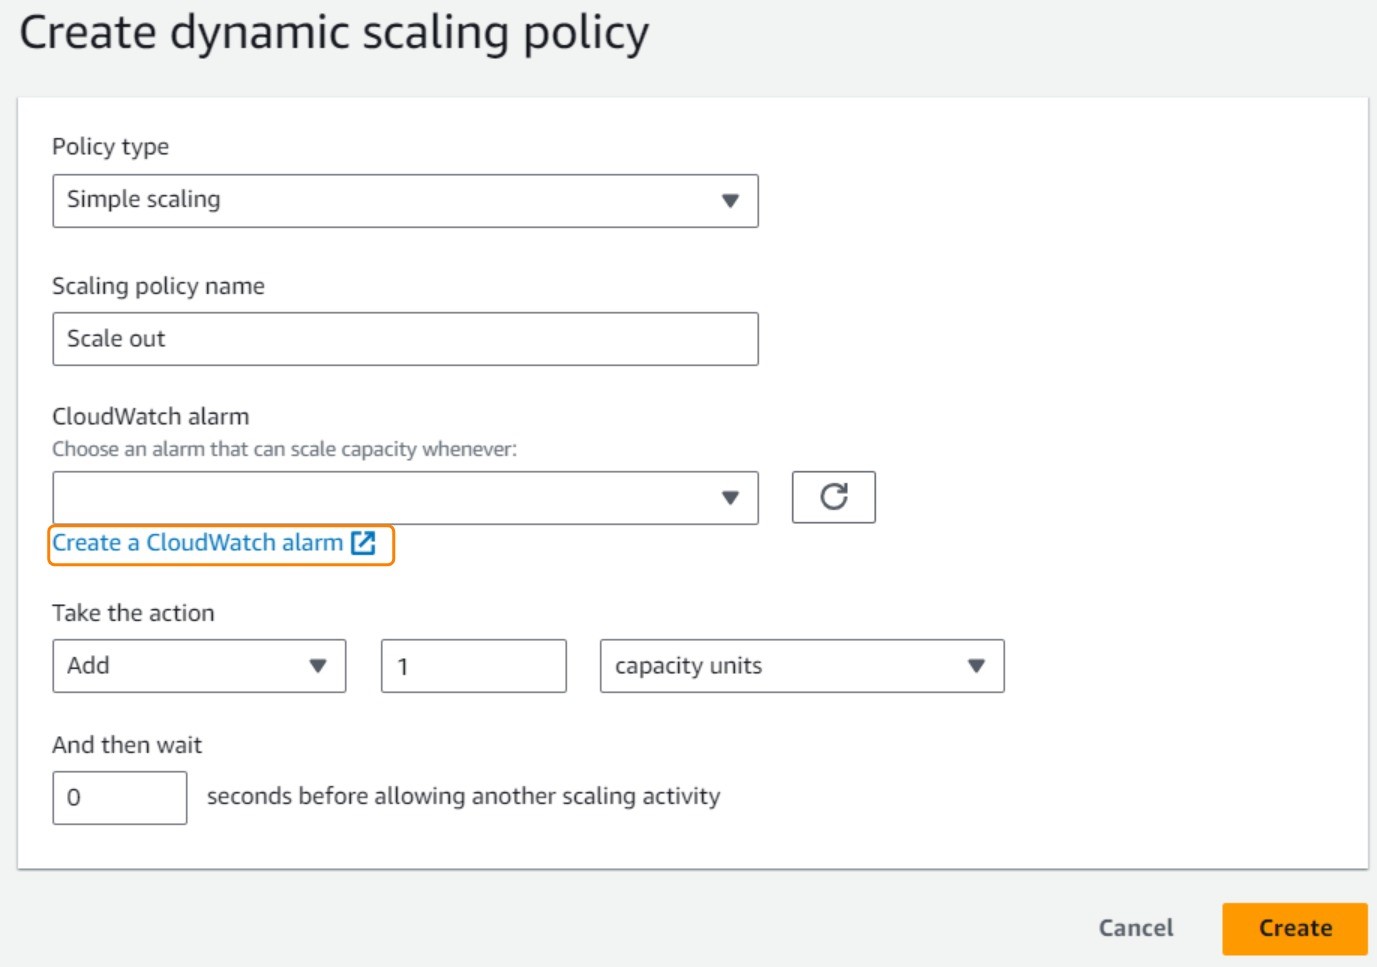
Task: Focus the Scaling policy name field
Action: click(405, 339)
